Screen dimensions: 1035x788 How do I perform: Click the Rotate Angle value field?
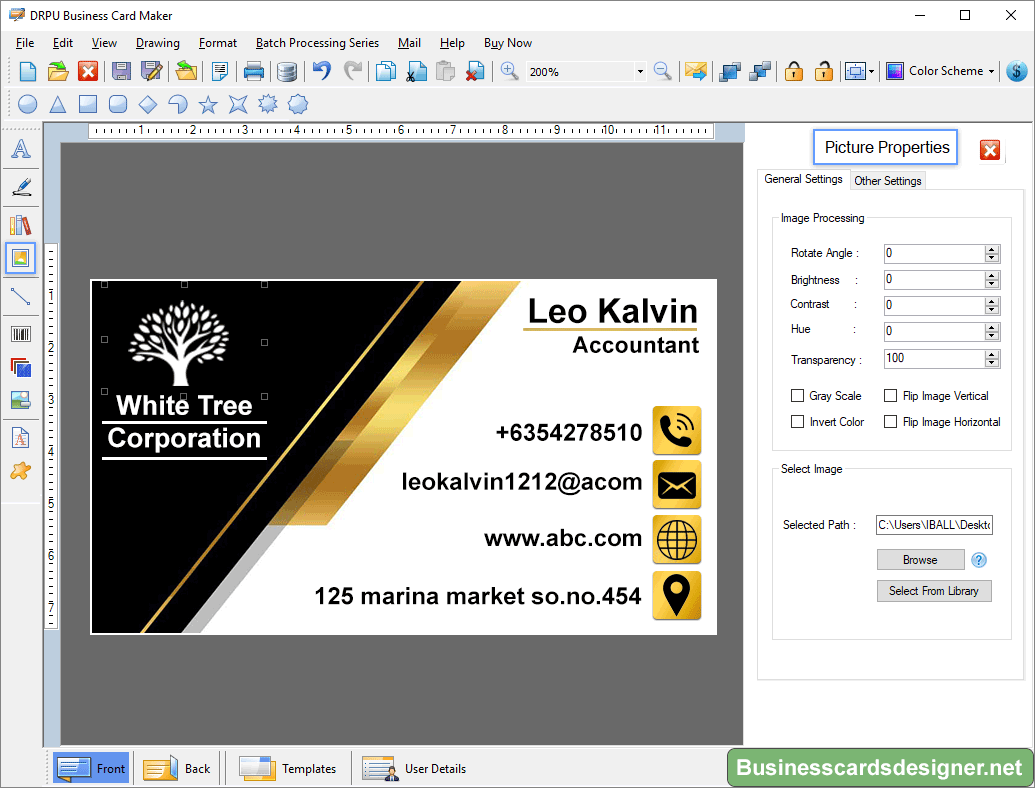(935, 253)
